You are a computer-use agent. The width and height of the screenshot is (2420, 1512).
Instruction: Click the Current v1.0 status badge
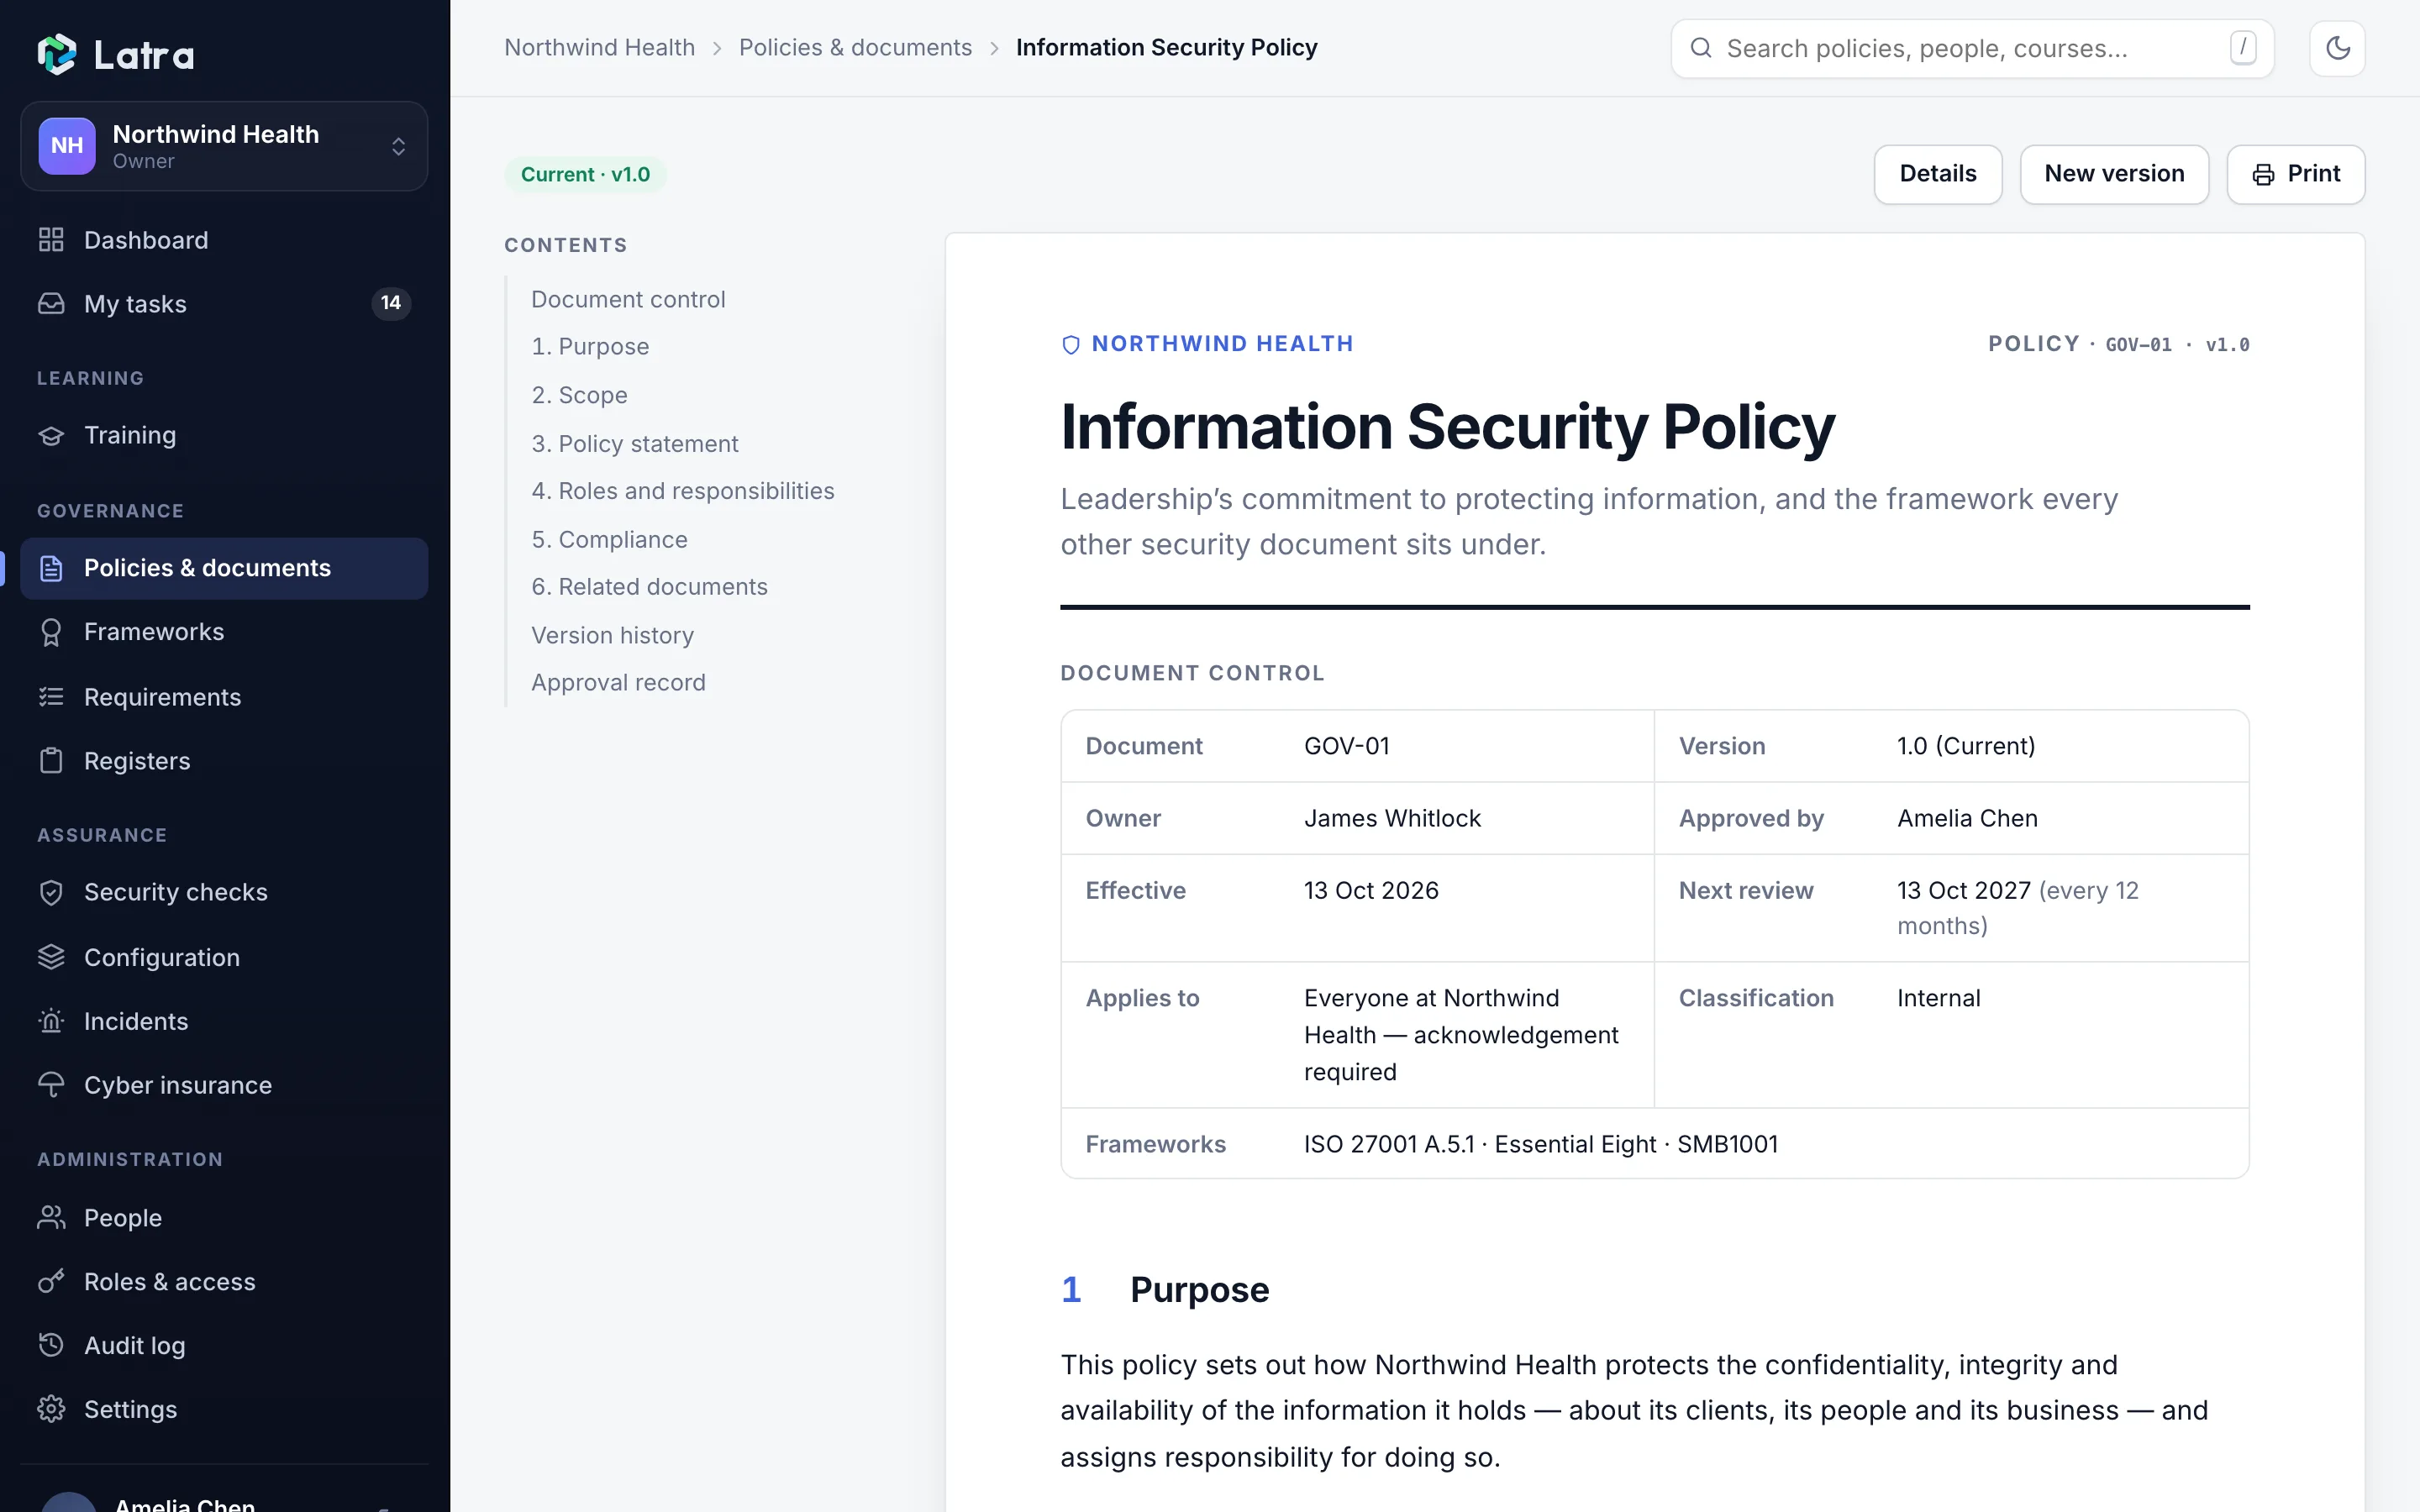click(585, 174)
